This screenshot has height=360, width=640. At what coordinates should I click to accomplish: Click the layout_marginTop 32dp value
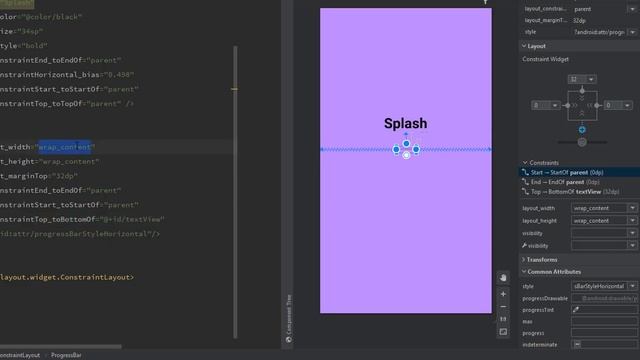click(580, 20)
